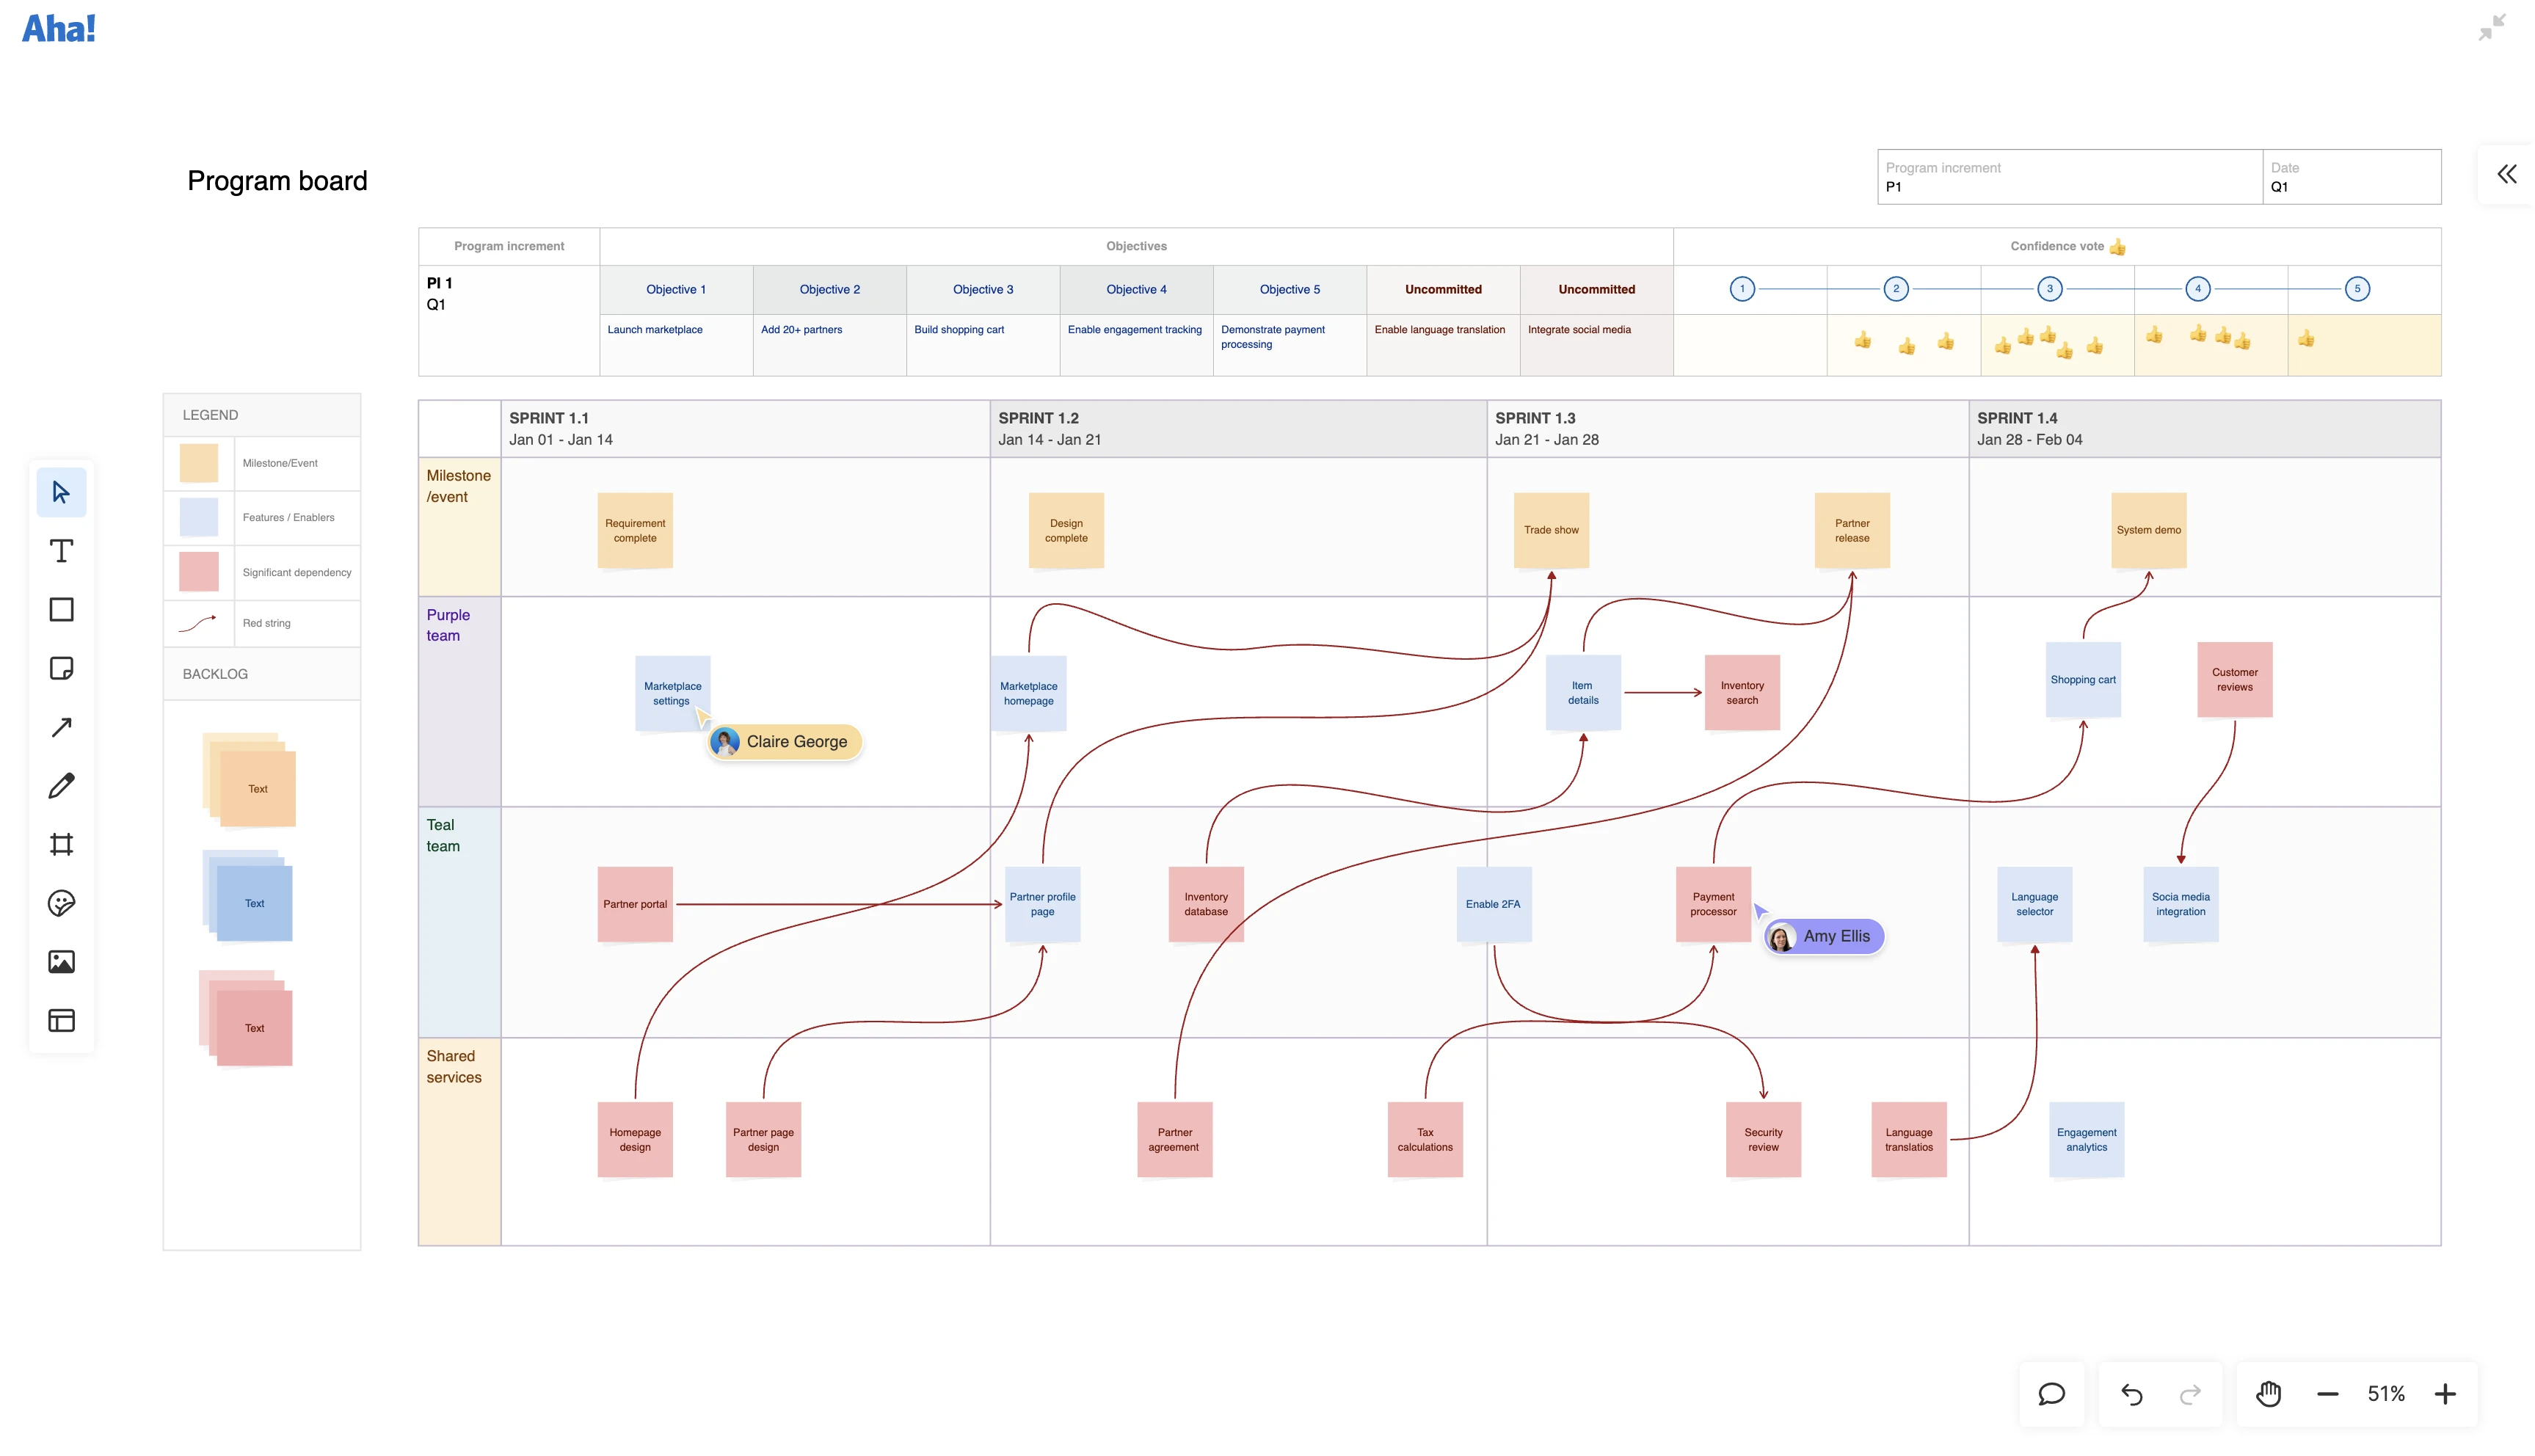Image resolution: width=2535 pixels, height=1456 pixels.
Task: Open the comments panel
Action: tap(2051, 1393)
